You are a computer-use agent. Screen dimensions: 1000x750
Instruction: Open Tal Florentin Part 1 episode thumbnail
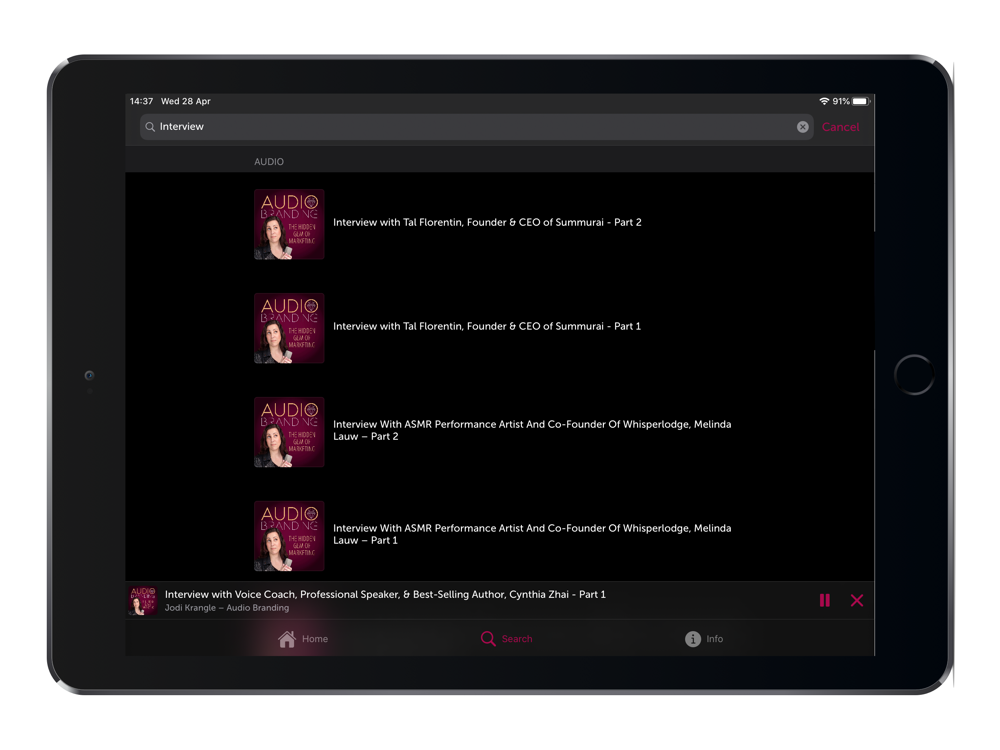click(289, 328)
